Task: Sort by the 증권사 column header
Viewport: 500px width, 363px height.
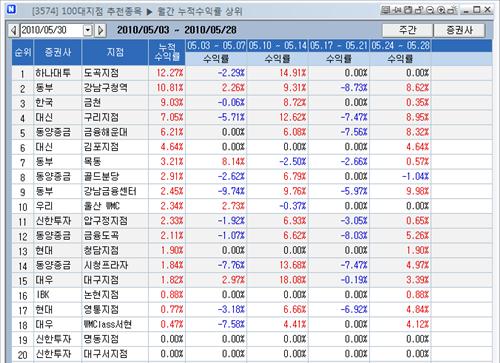Action: pos(58,52)
